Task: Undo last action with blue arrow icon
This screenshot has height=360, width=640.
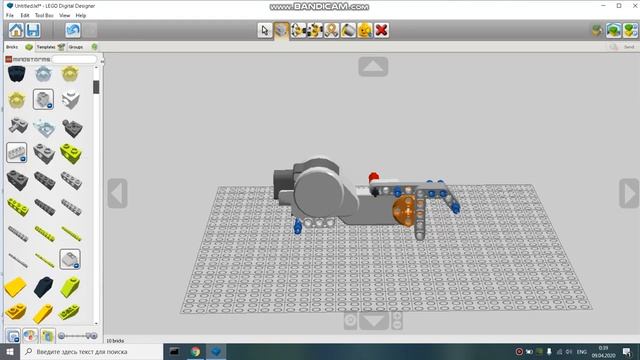Action: click(x=73, y=30)
